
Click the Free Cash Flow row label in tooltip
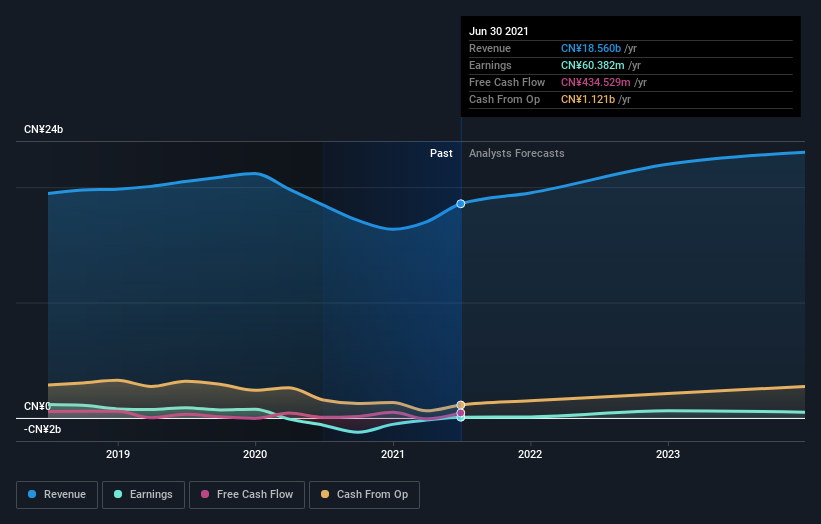point(507,82)
